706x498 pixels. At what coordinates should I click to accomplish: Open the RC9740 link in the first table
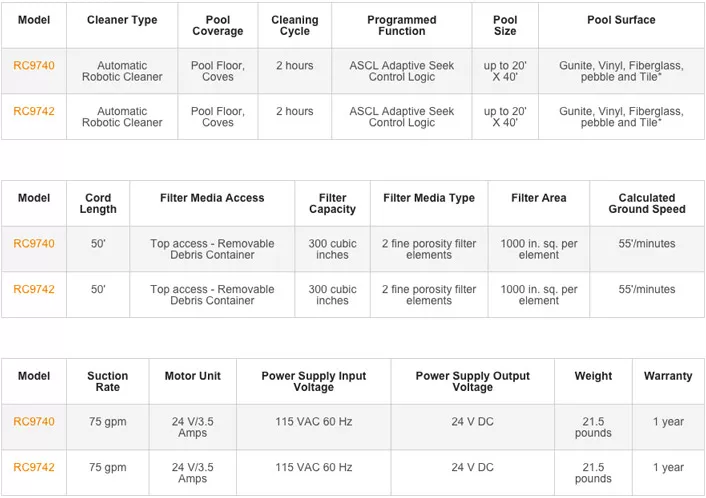[34, 66]
